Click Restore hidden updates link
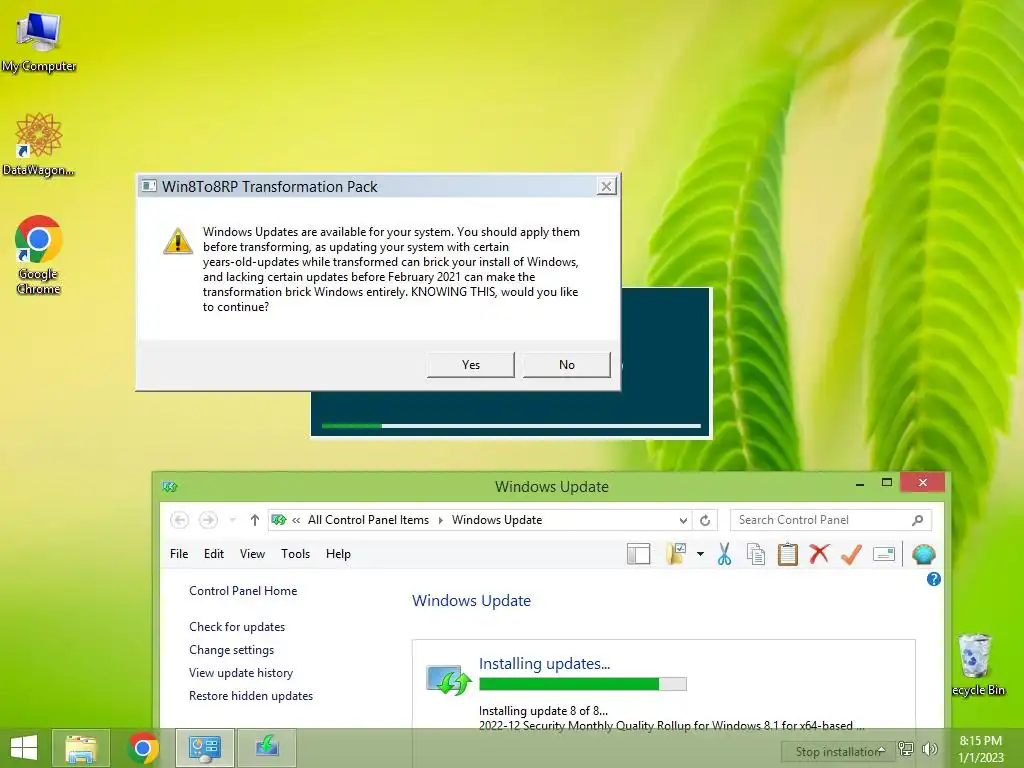Screen dimensions: 1024x768 251,696
